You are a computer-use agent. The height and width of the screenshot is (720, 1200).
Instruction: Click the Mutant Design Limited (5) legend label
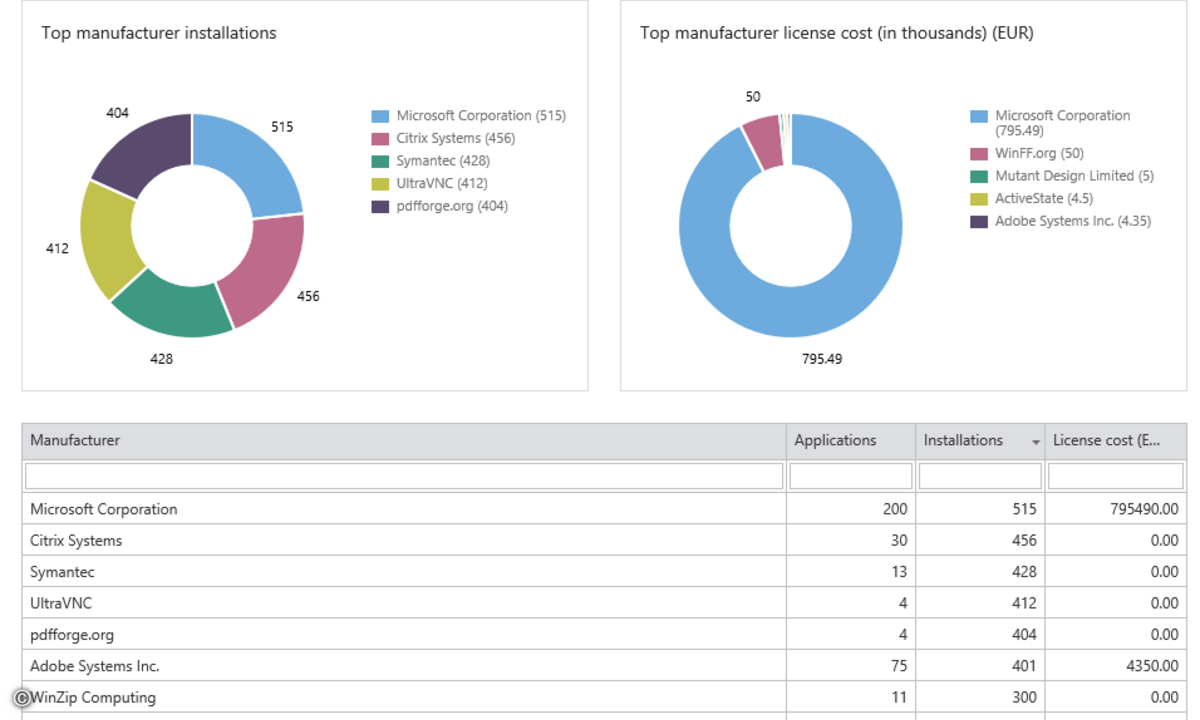[x=1074, y=176]
